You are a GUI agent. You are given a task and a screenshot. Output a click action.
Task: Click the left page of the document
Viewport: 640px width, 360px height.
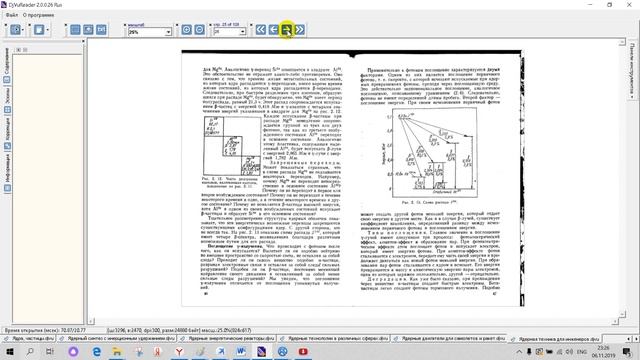tap(267, 180)
